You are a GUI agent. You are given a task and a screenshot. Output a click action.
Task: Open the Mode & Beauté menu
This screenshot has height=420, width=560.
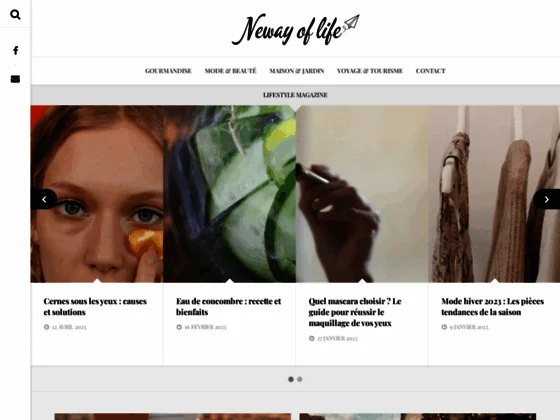coord(230,71)
